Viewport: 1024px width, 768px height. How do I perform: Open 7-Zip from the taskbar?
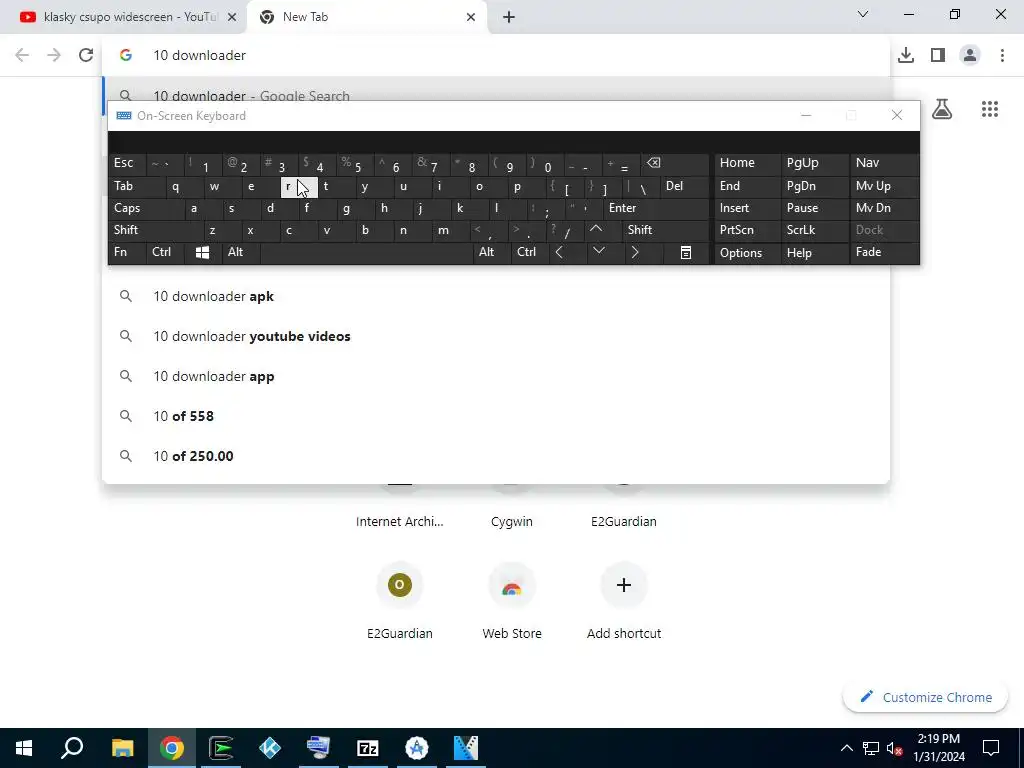(368, 748)
